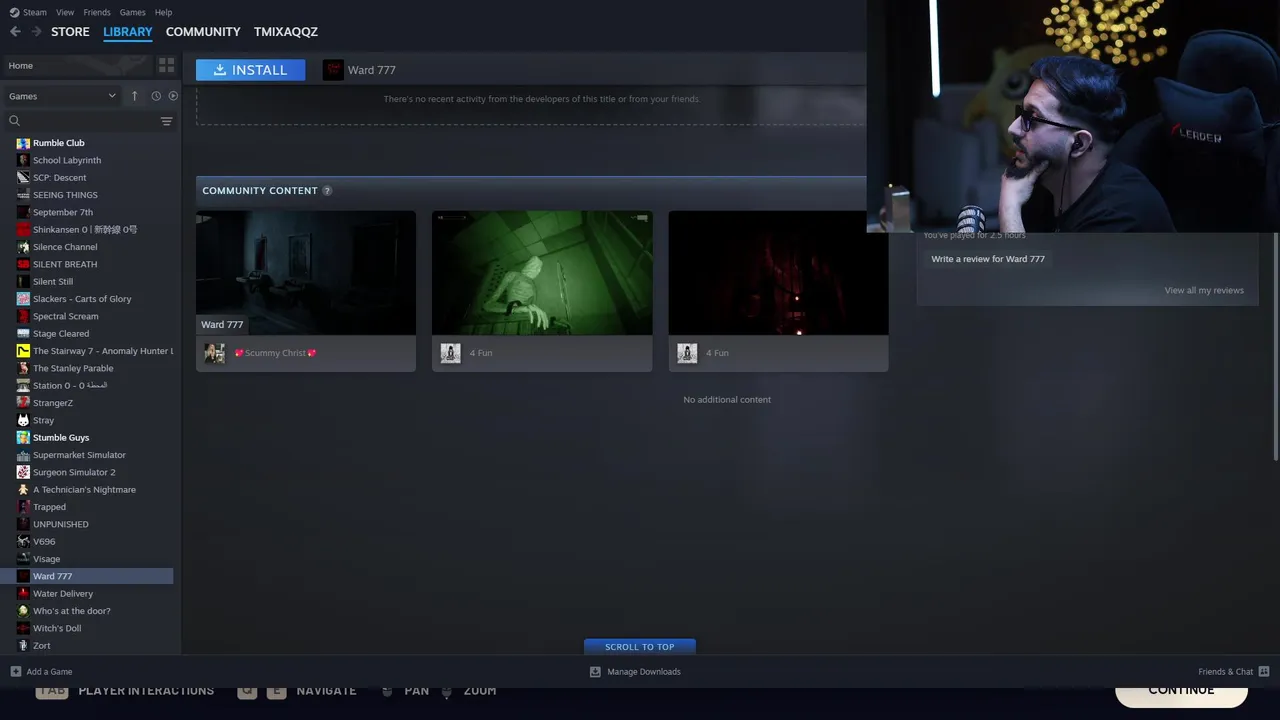Open the Community Content help icon
Screen dimensions: 1280x720
[x=327, y=190]
